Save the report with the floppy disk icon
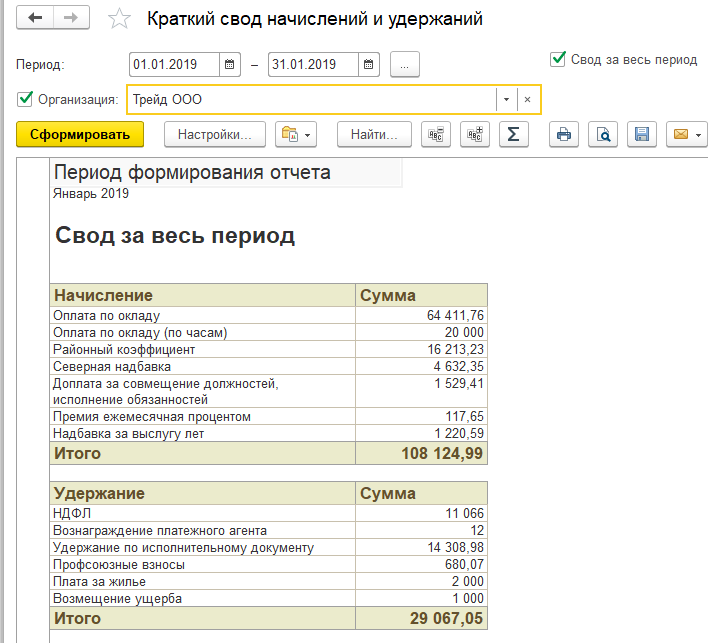The width and height of the screenshot is (708, 643). tap(642, 134)
